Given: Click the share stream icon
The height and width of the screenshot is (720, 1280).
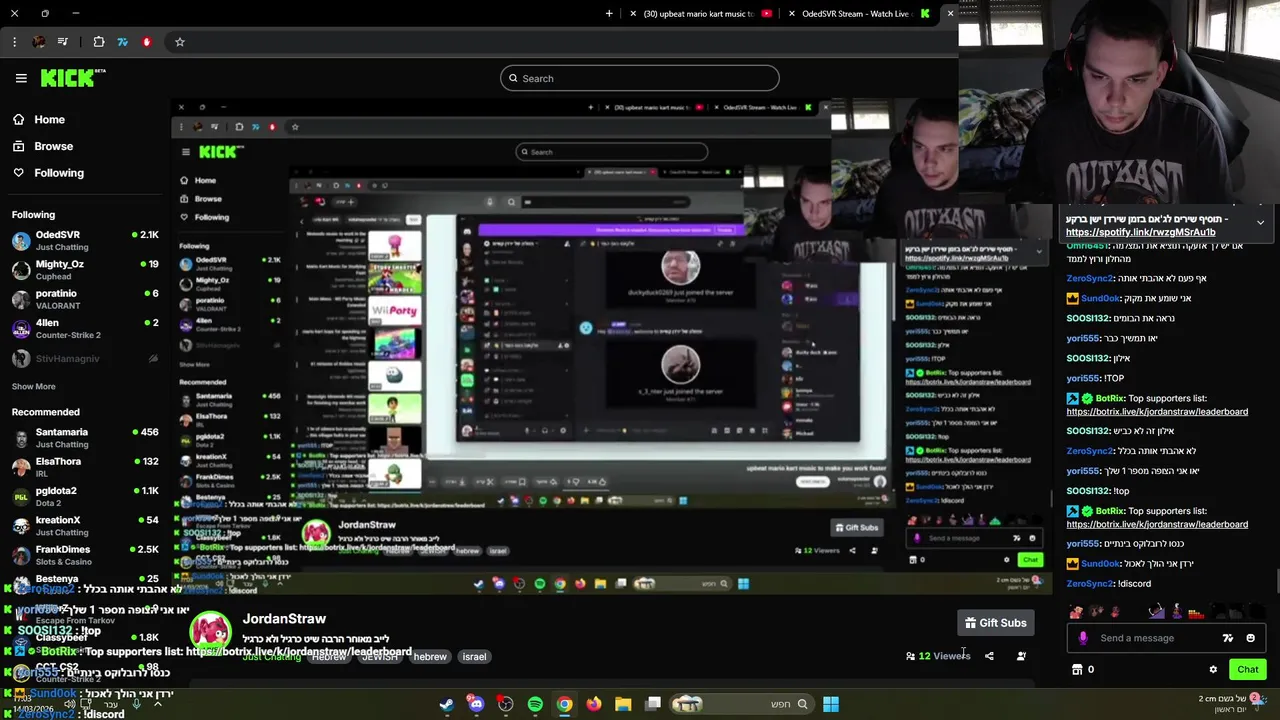Looking at the screenshot, I should click(x=989, y=656).
